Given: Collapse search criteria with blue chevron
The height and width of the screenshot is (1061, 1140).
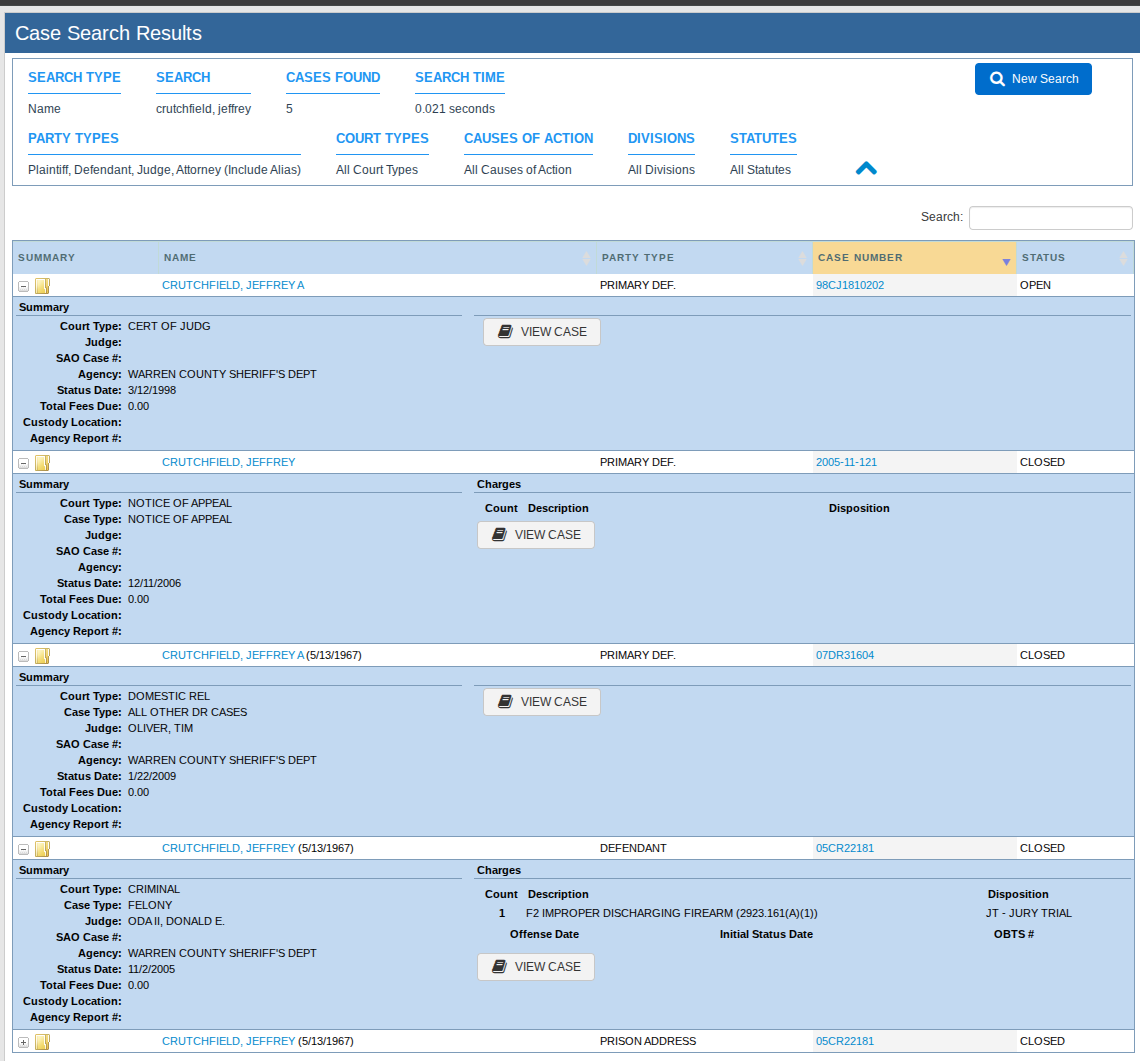Looking at the screenshot, I should [x=866, y=169].
